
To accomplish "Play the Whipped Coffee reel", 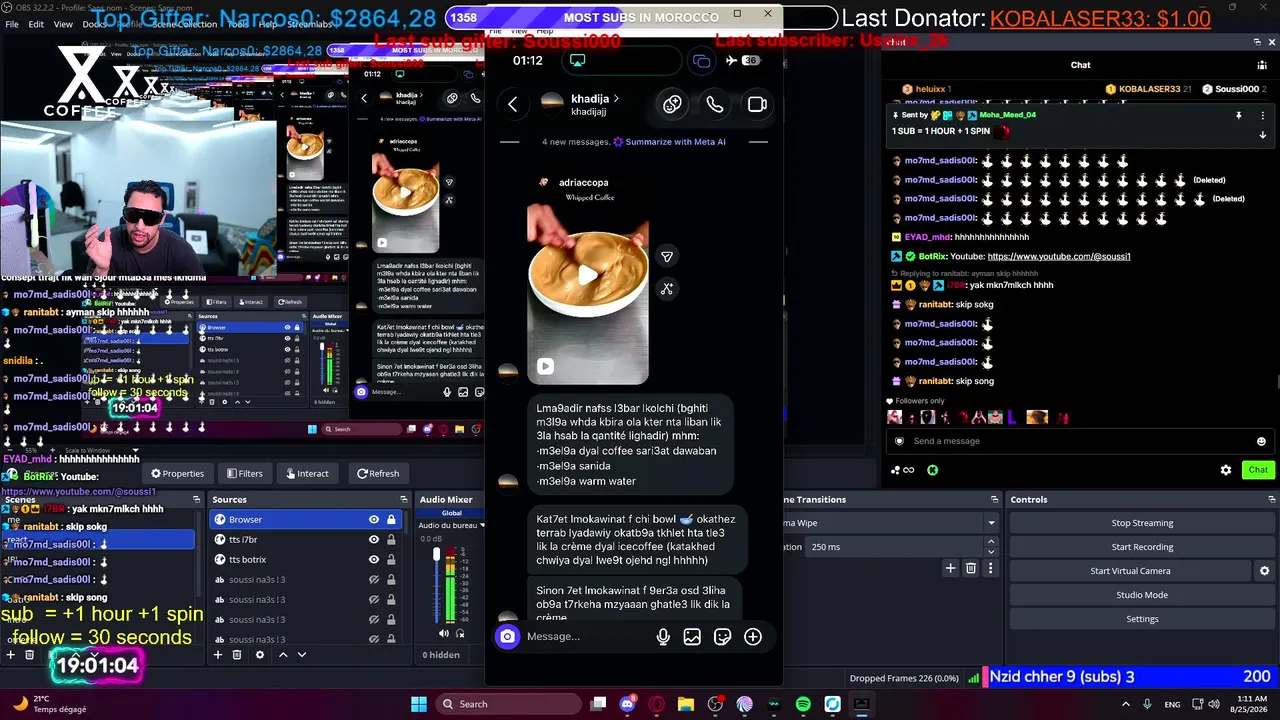I will (587, 275).
